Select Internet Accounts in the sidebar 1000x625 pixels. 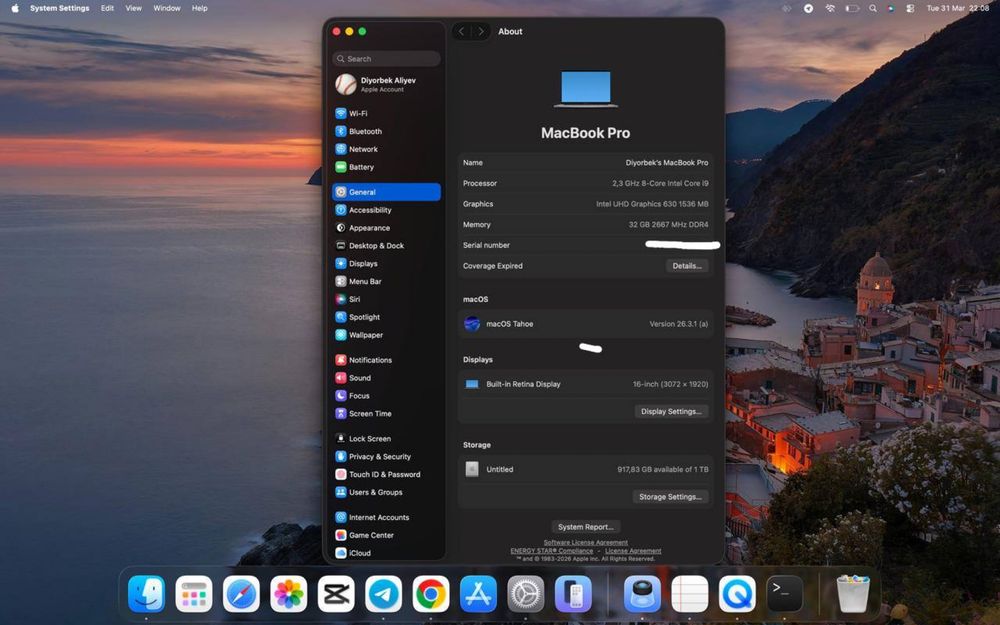[386, 517]
